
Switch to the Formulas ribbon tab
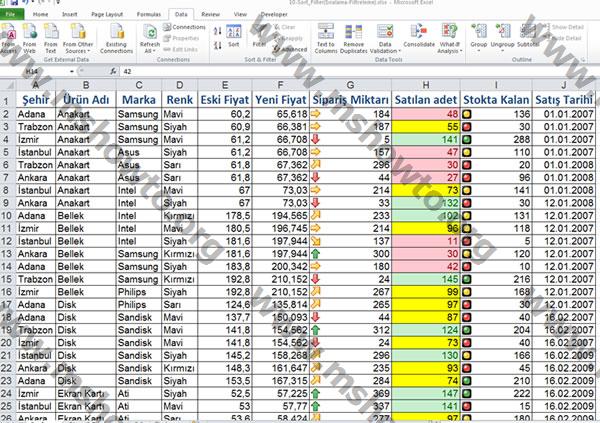pos(149,14)
